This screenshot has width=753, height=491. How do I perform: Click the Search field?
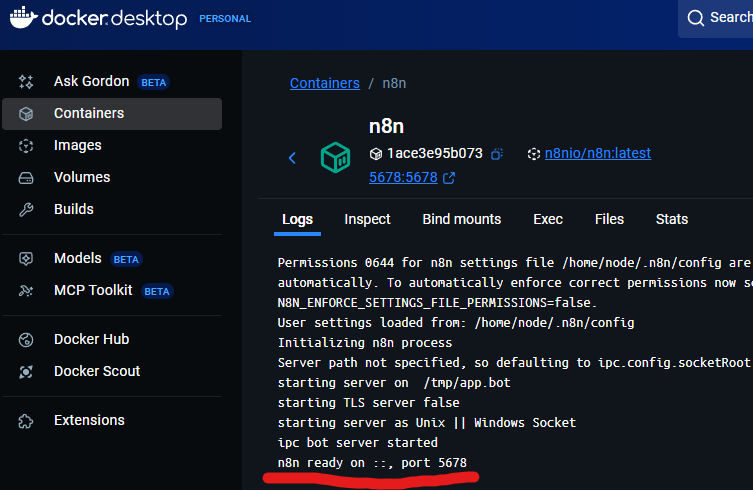point(716,19)
